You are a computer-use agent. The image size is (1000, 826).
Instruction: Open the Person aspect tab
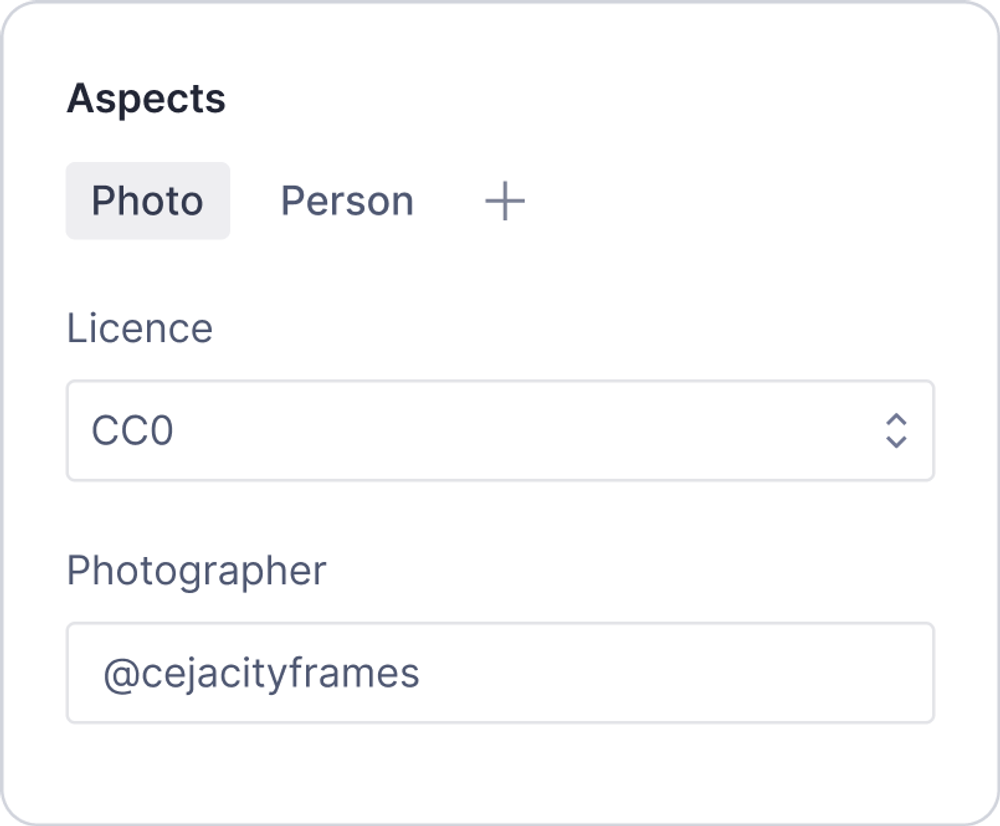click(x=347, y=201)
